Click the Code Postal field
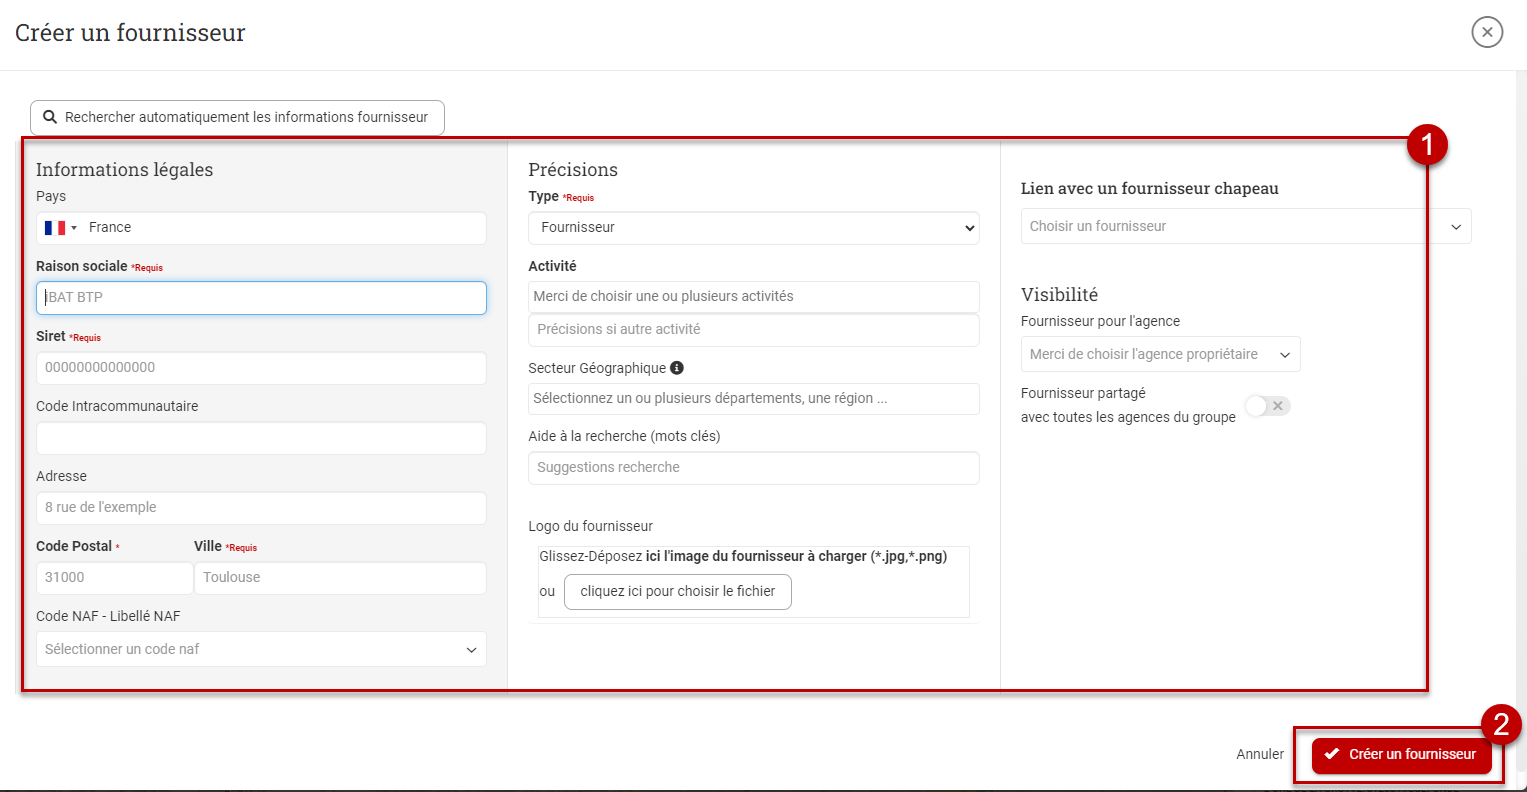This screenshot has height=792, width=1527. click(114, 578)
